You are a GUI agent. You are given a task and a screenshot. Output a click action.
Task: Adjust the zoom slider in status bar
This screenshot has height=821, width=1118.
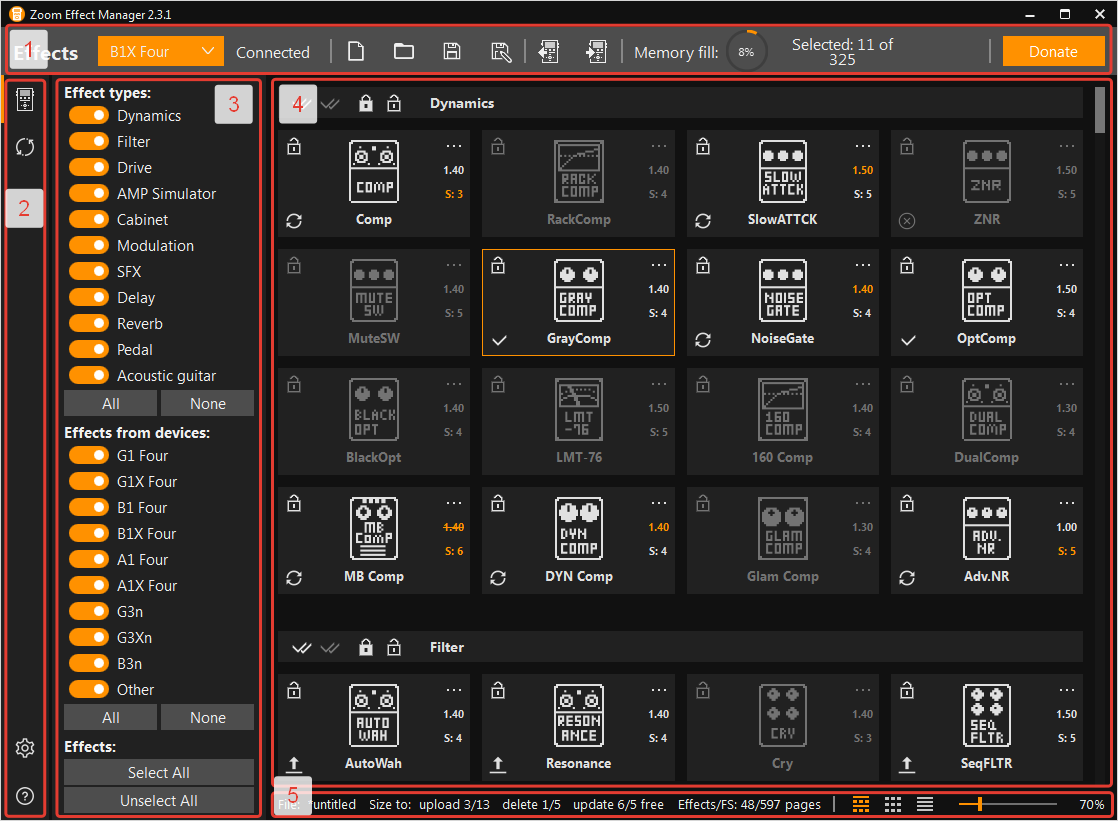point(980,804)
